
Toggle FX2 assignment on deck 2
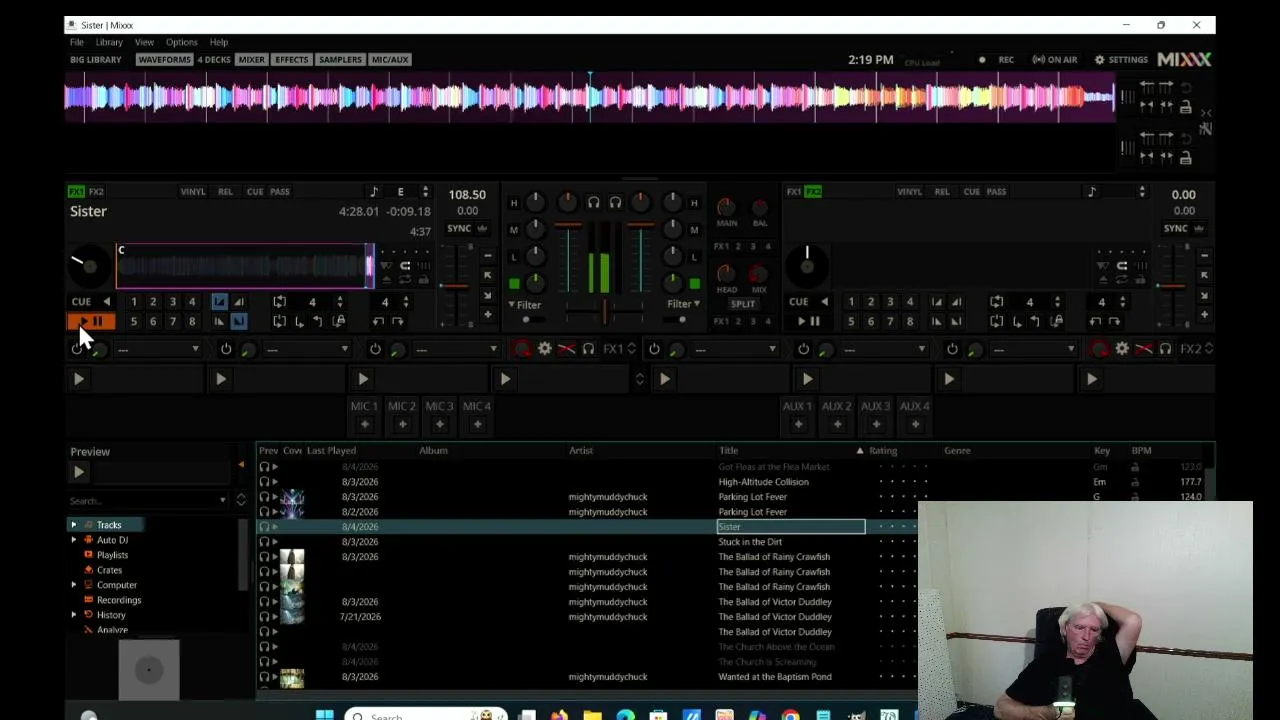[x=813, y=191]
